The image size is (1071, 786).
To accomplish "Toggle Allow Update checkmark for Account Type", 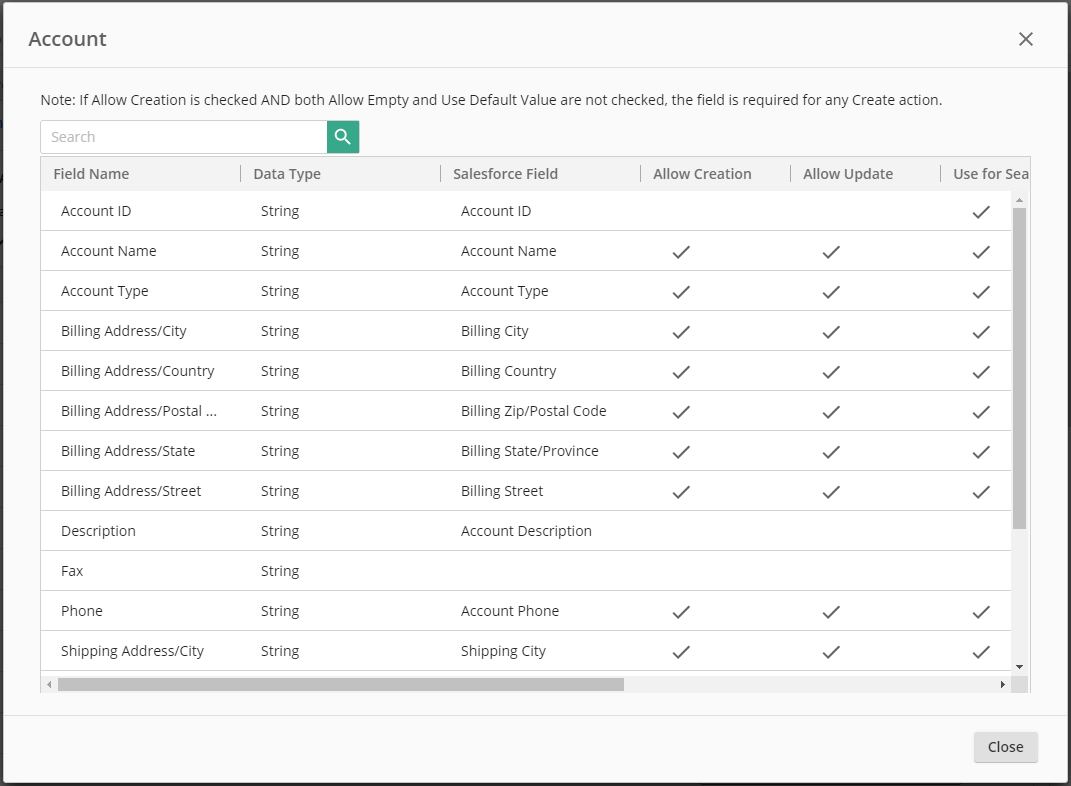I will pos(830,292).
